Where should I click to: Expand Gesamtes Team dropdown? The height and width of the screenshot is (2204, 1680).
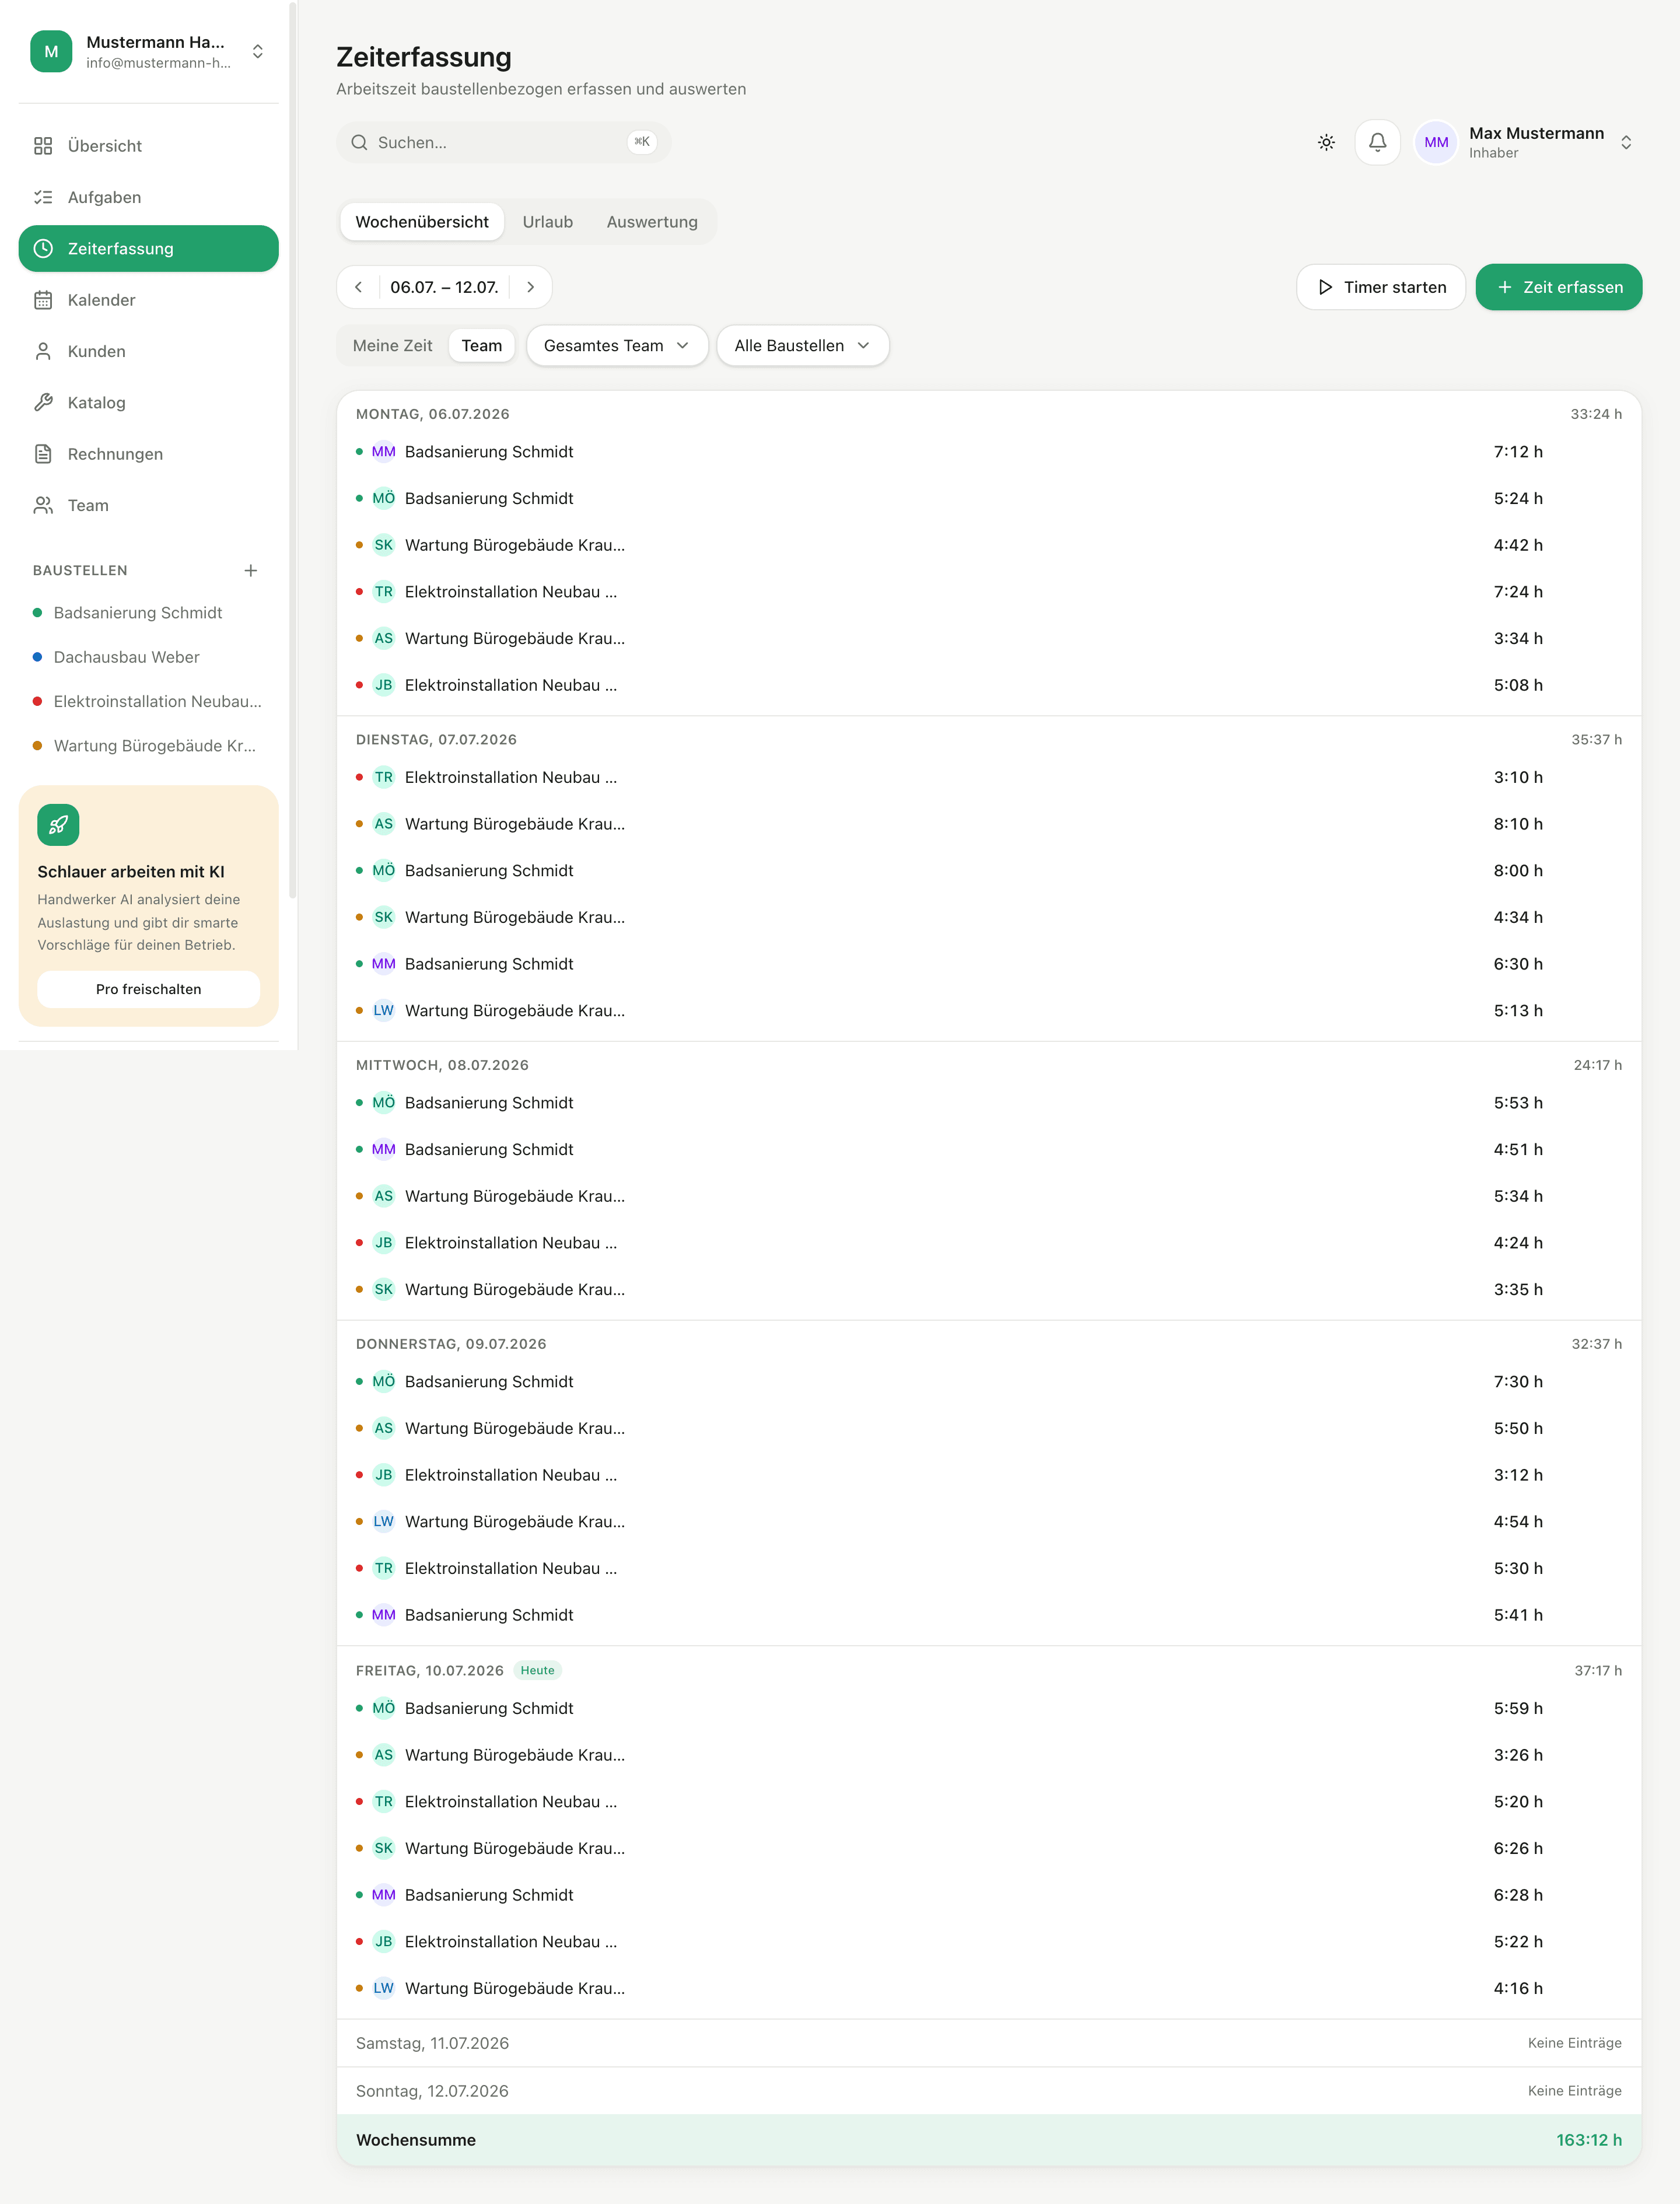617,346
